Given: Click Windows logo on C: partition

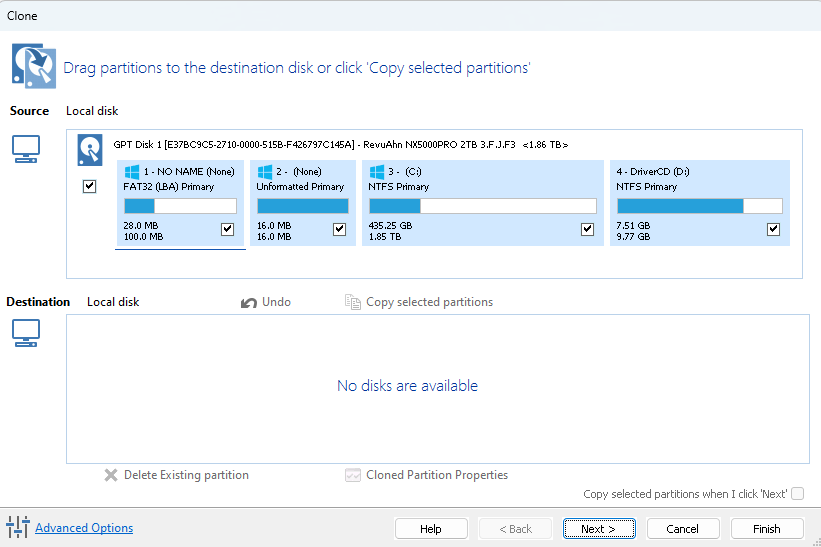Looking at the screenshot, I should coord(377,172).
